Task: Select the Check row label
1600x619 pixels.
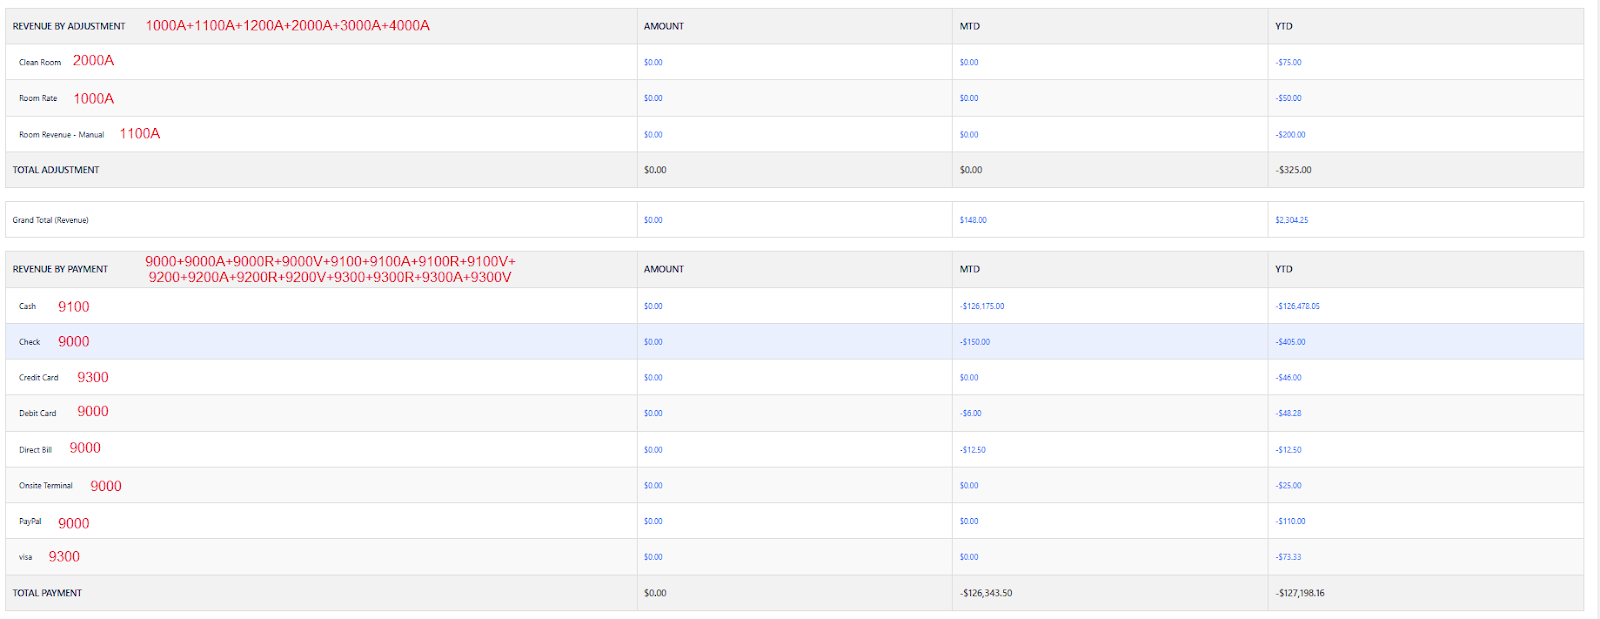Action: (x=29, y=342)
